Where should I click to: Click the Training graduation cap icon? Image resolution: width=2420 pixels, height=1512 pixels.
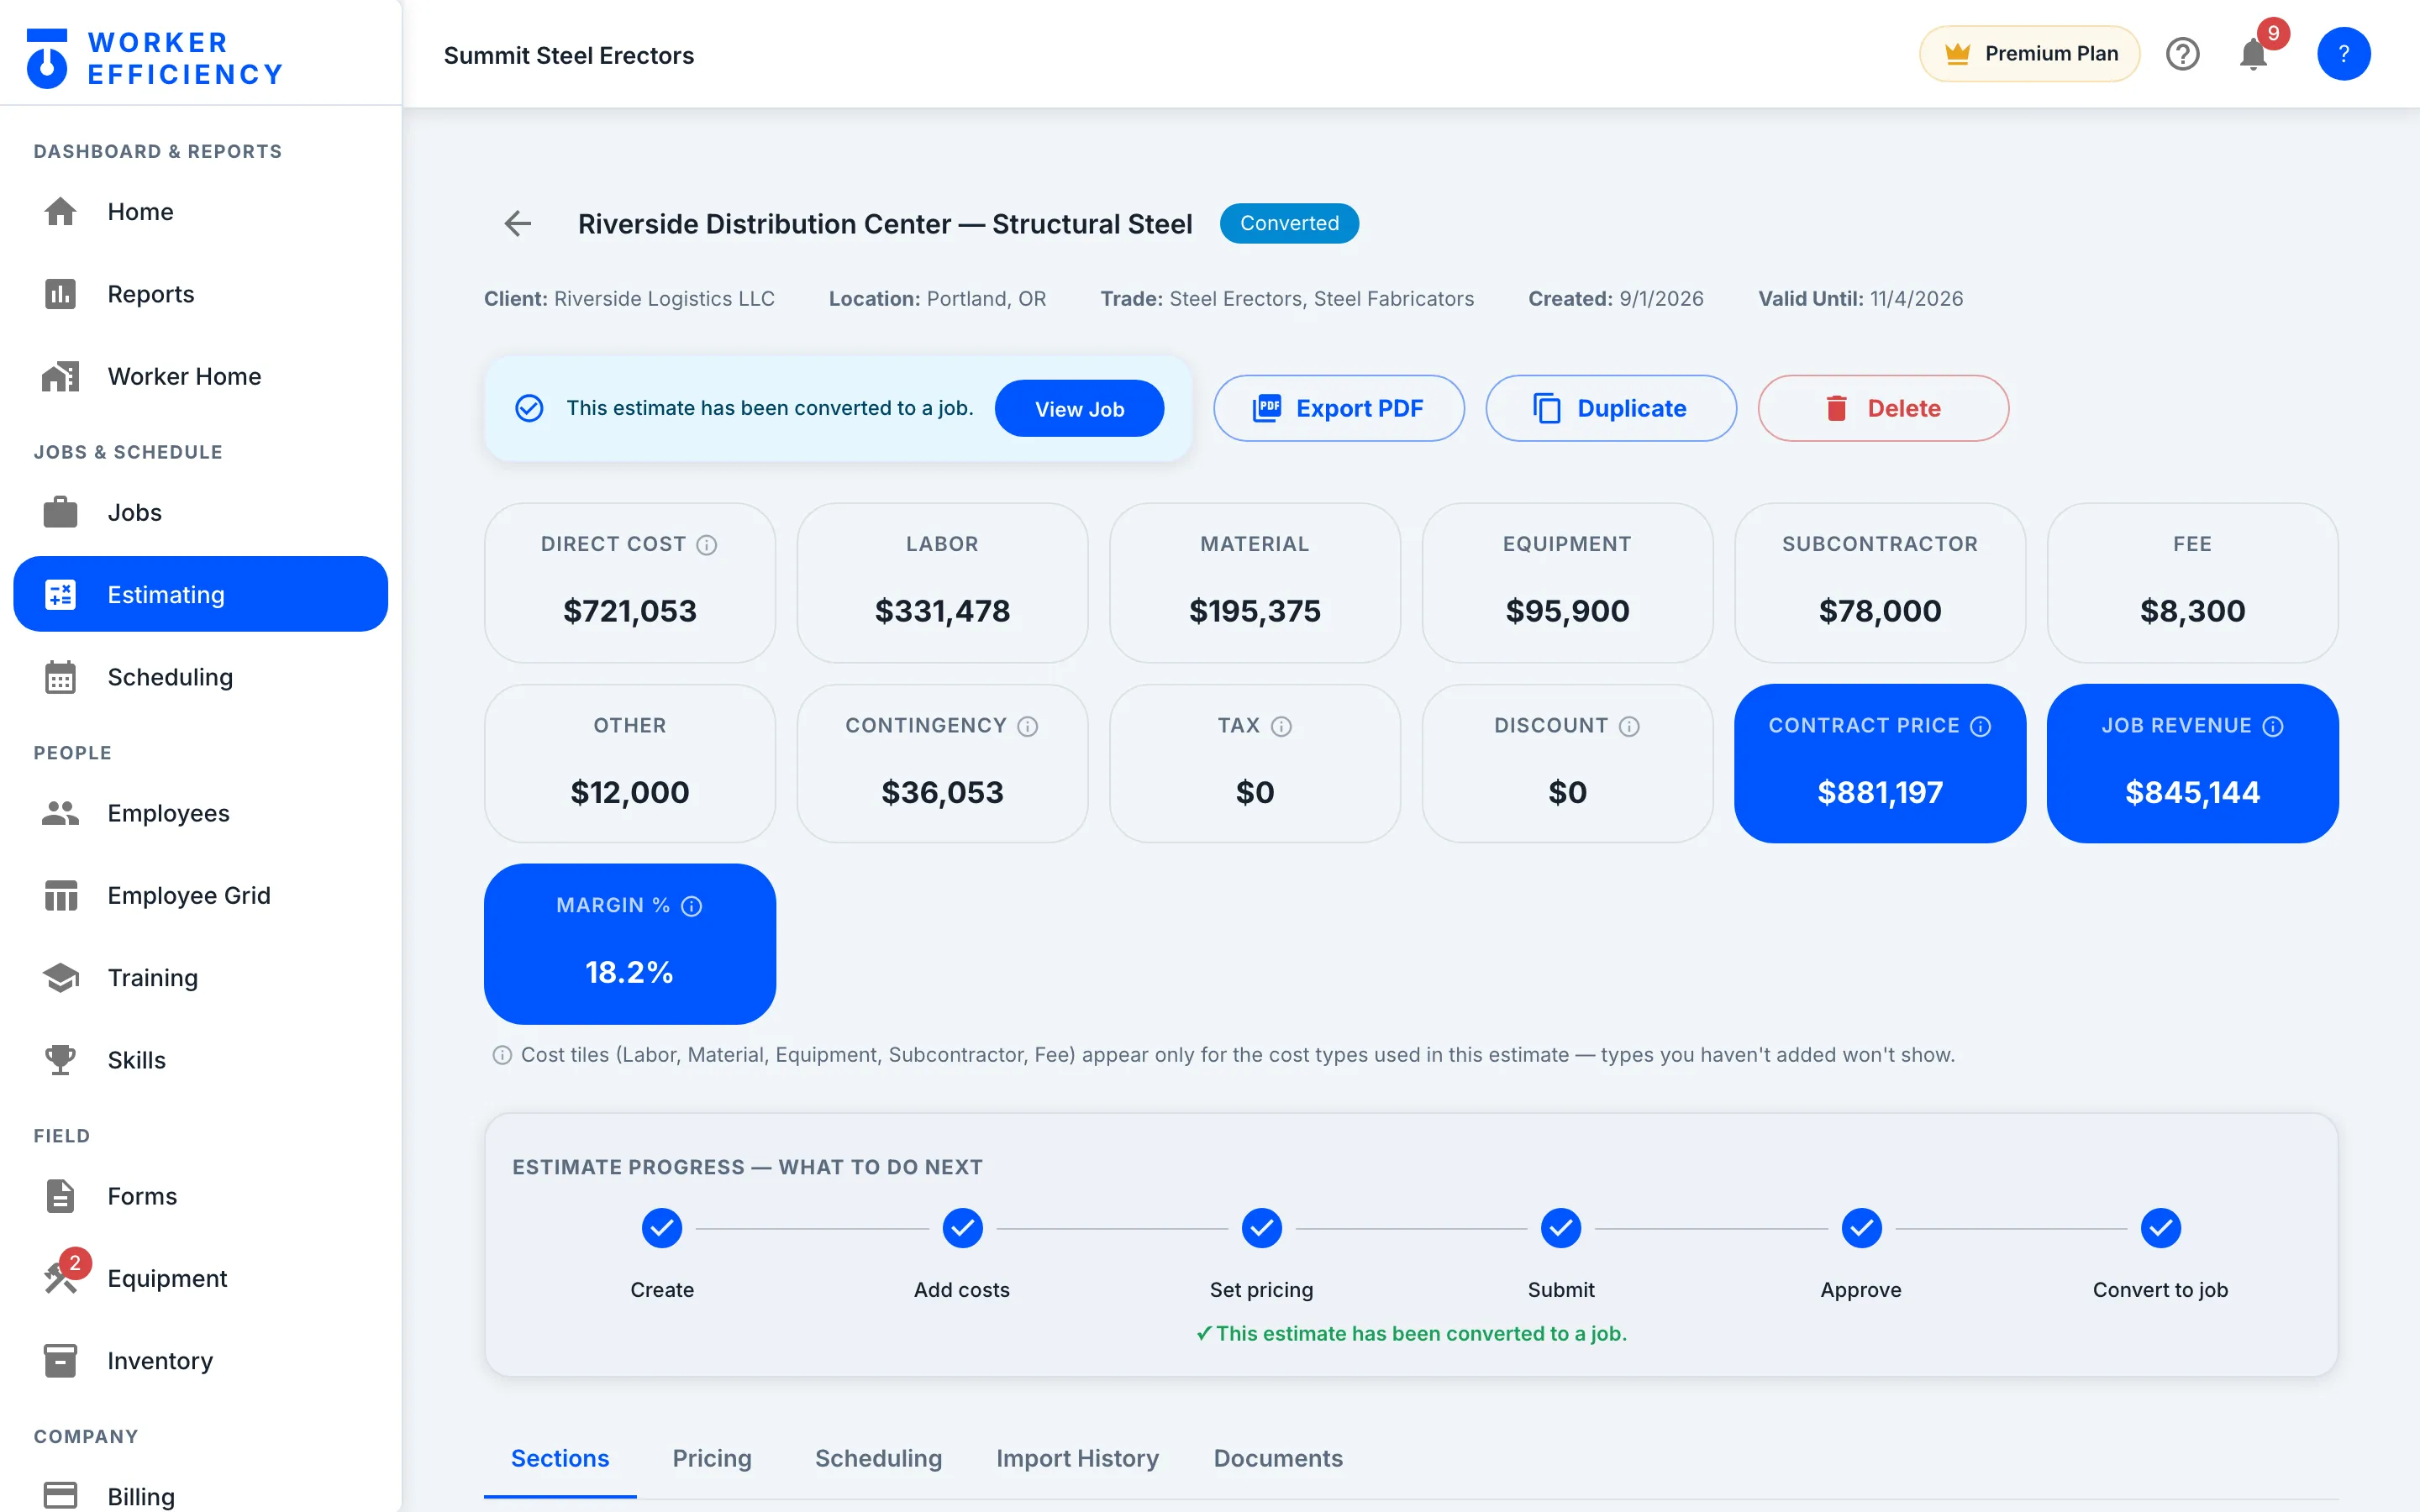point(60,977)
